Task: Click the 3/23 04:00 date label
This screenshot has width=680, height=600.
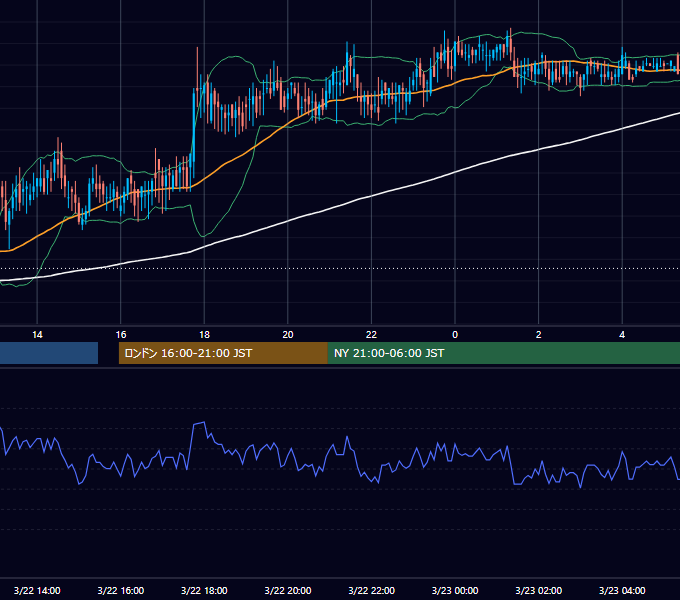Action: tap(622, 590)
